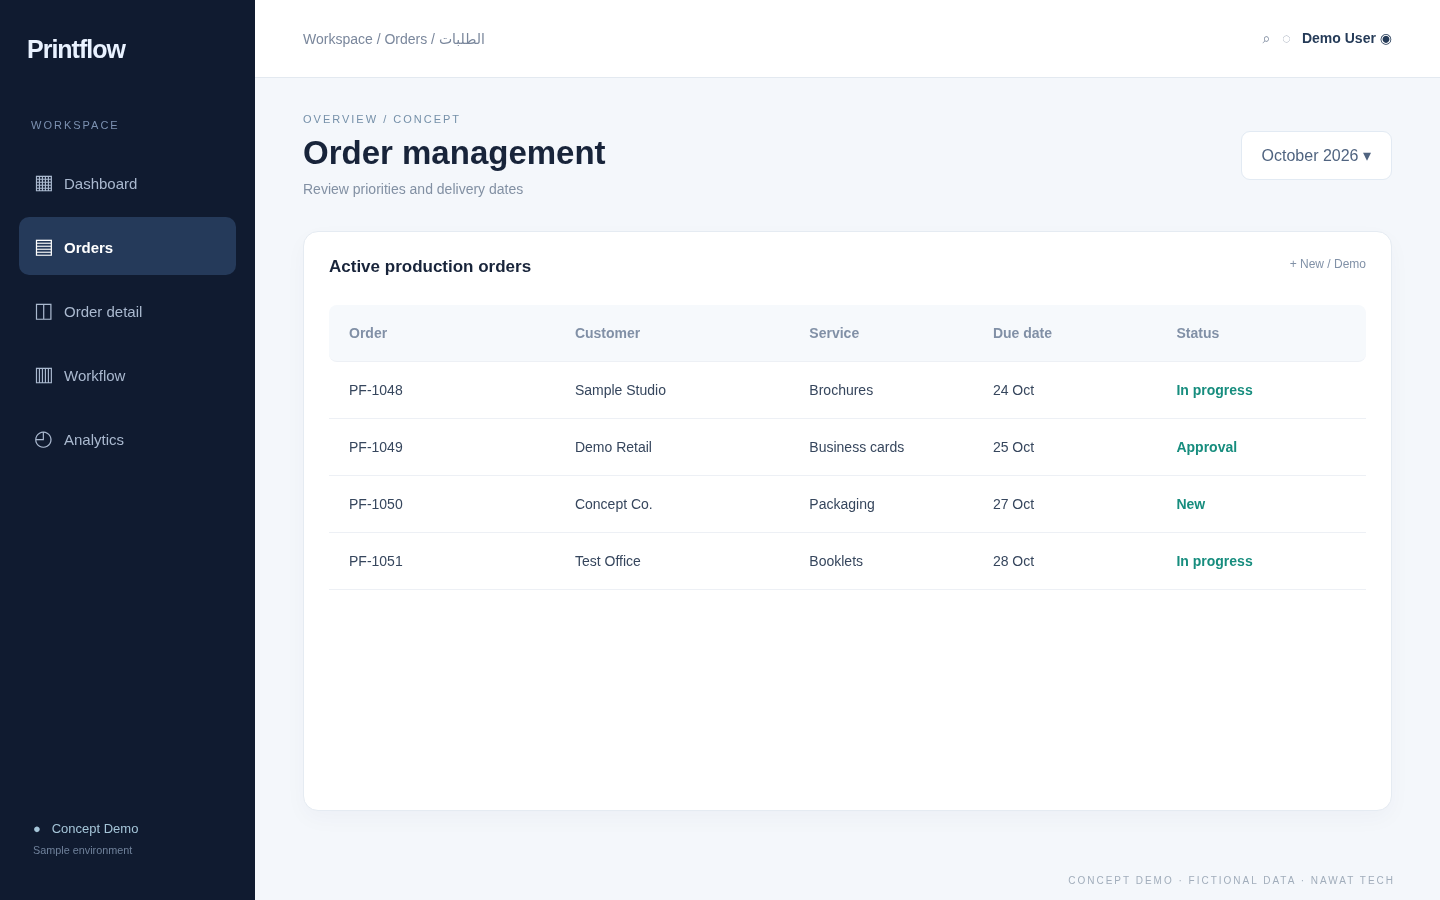Click the Packaging service cell
Viewport: 1440px width, 900px height.
[x=842, y=504]
